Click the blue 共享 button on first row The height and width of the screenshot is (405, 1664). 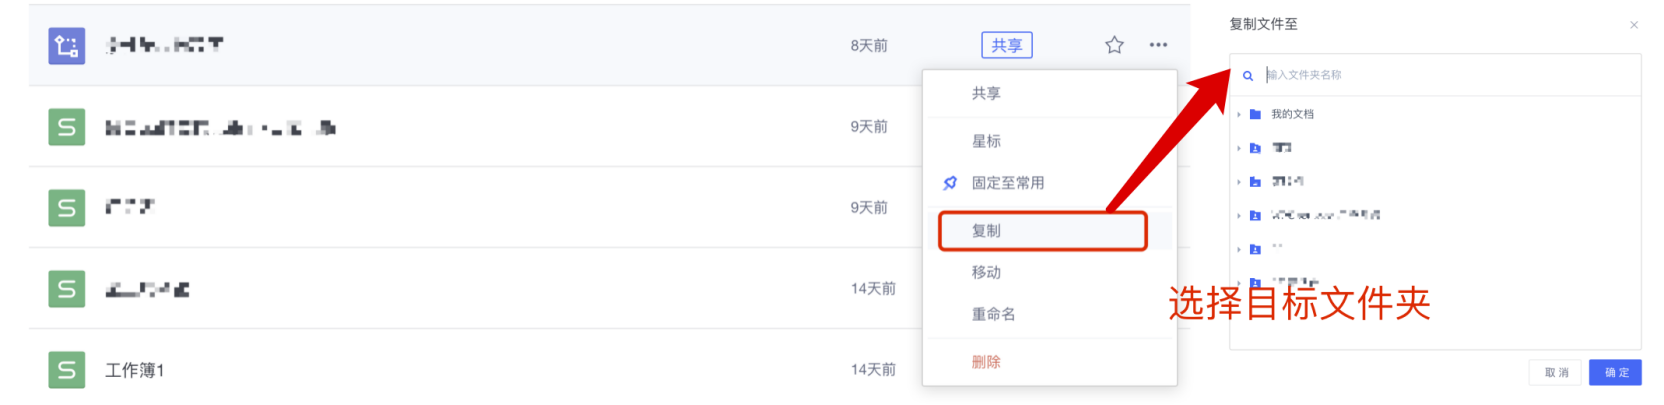point(1006,46)
